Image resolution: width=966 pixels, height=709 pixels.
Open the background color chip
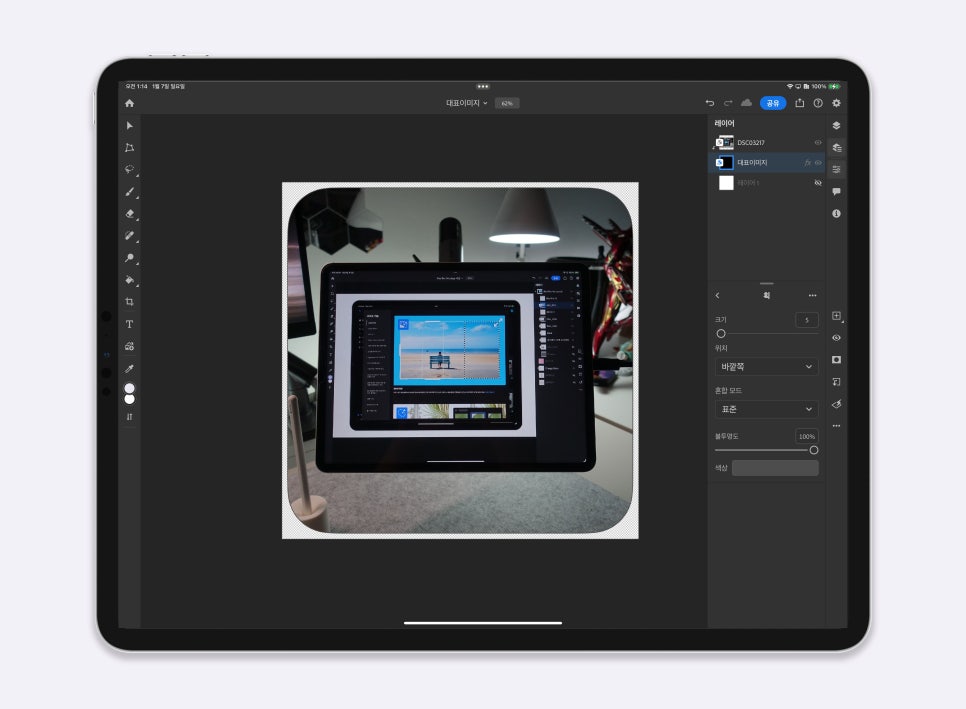(x=129, y=399)
